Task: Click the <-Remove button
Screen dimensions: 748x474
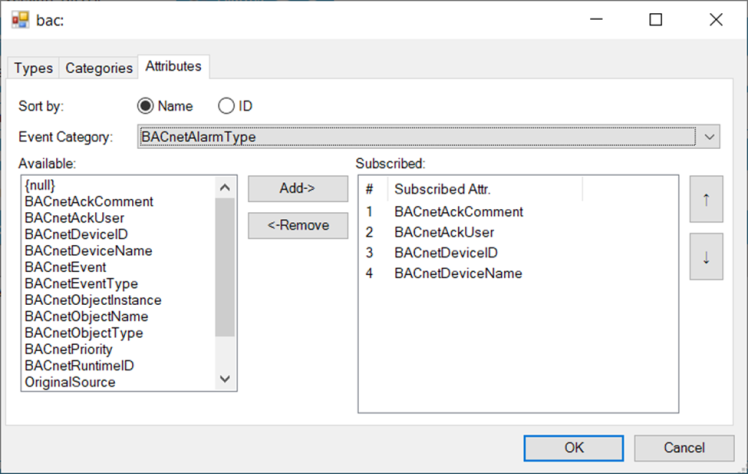Action: click(298, 225)
